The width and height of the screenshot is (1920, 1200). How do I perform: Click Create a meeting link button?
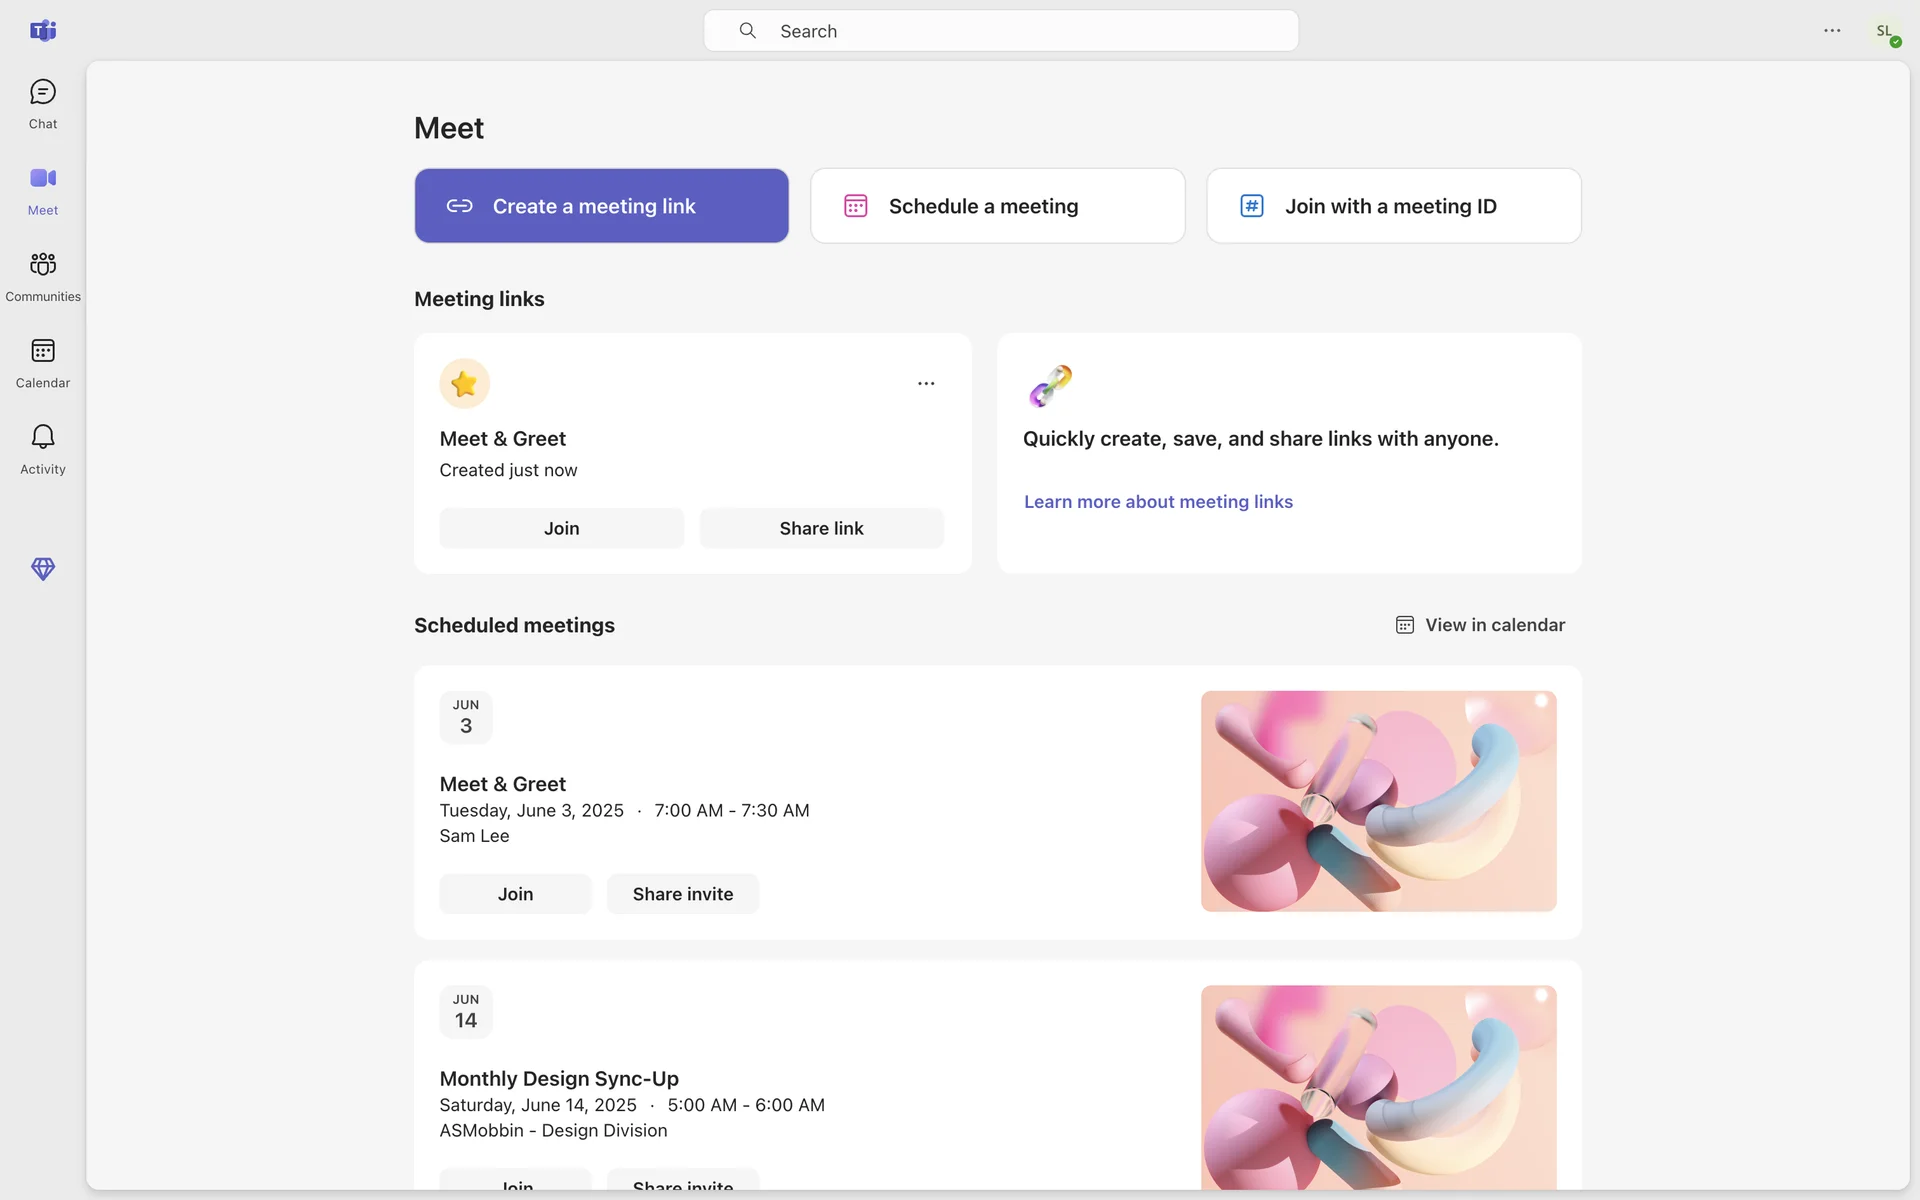pyautogui.click(x=601, y=206)
